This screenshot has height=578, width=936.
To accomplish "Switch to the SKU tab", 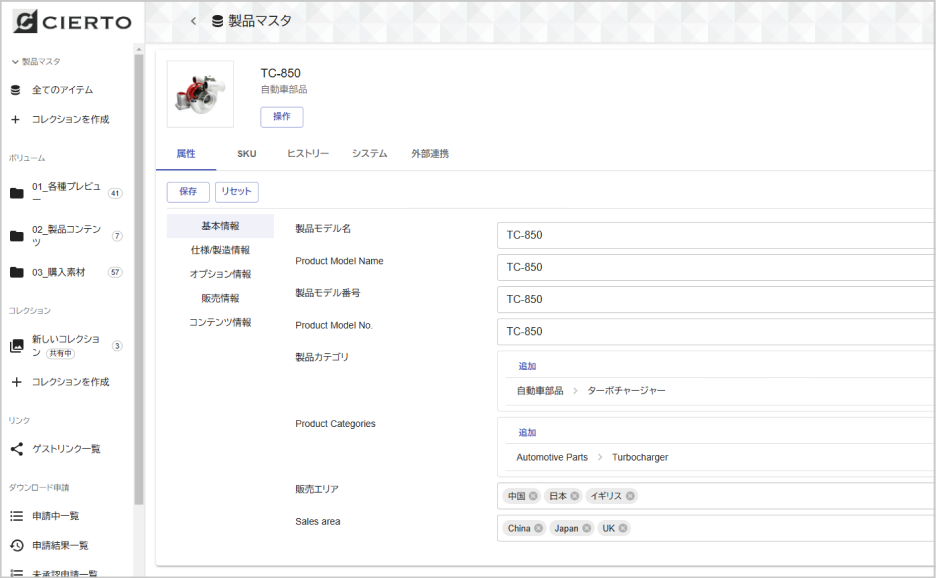I will 246,154.
